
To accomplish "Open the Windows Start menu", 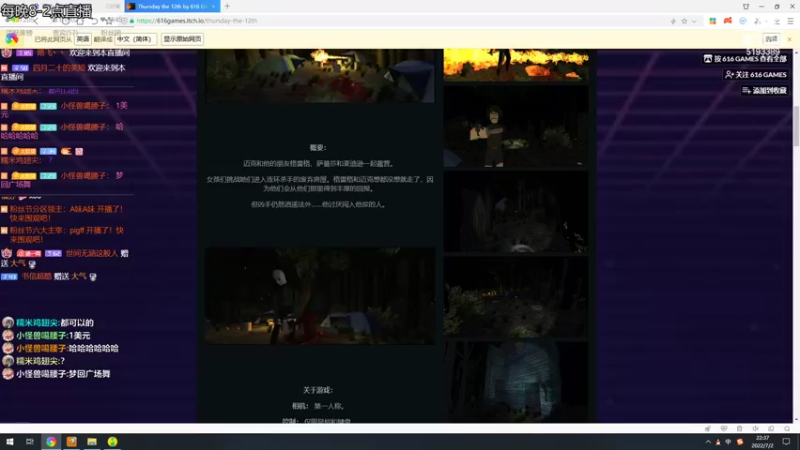I will [x=10, y=442].
